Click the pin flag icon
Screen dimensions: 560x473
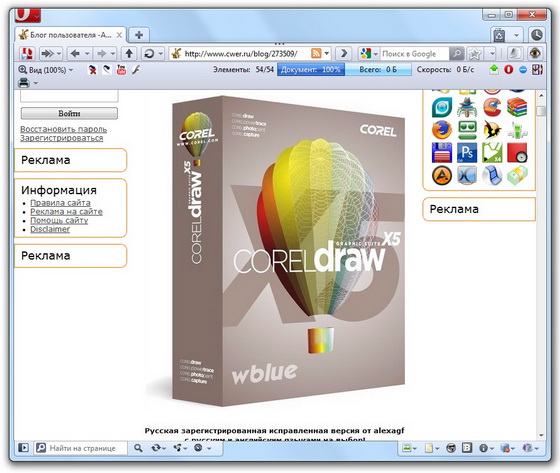click(106, 70)
